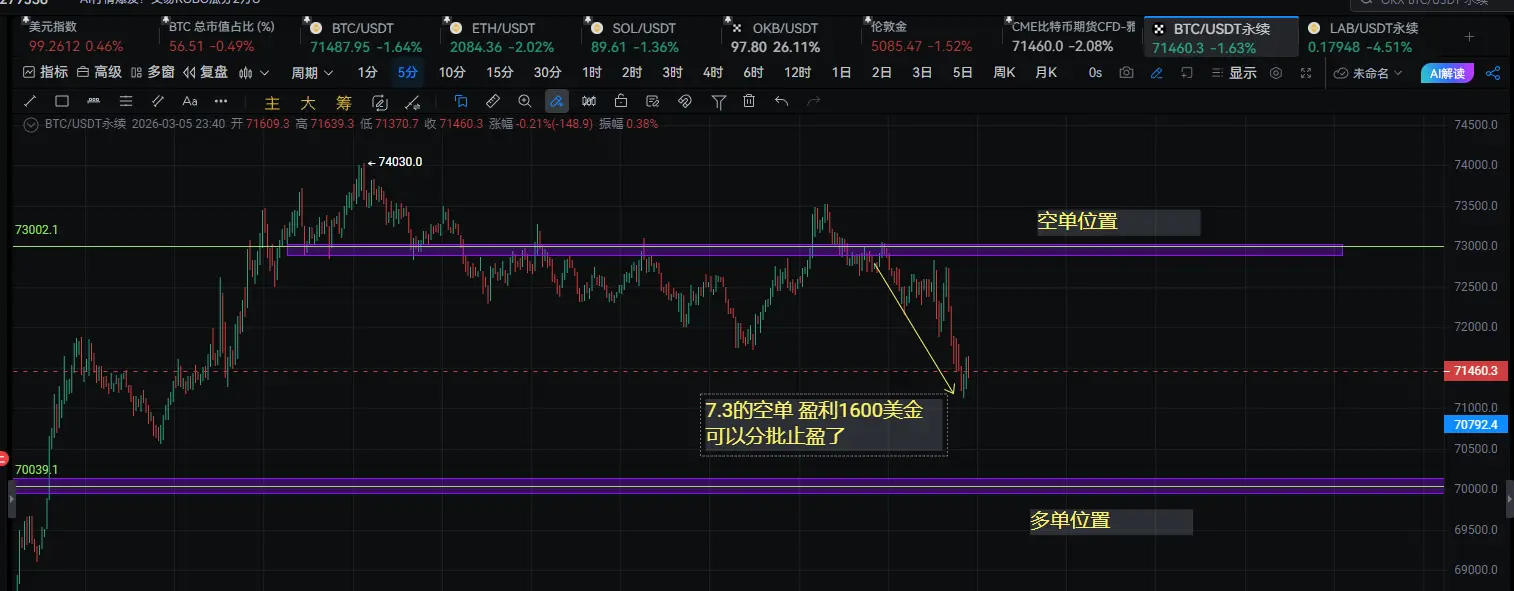Viewport: 1514px width, 591px height.
Task: Open the 美元指数 ticker tab
Action: pyautogui.click(x=76, y=37)
